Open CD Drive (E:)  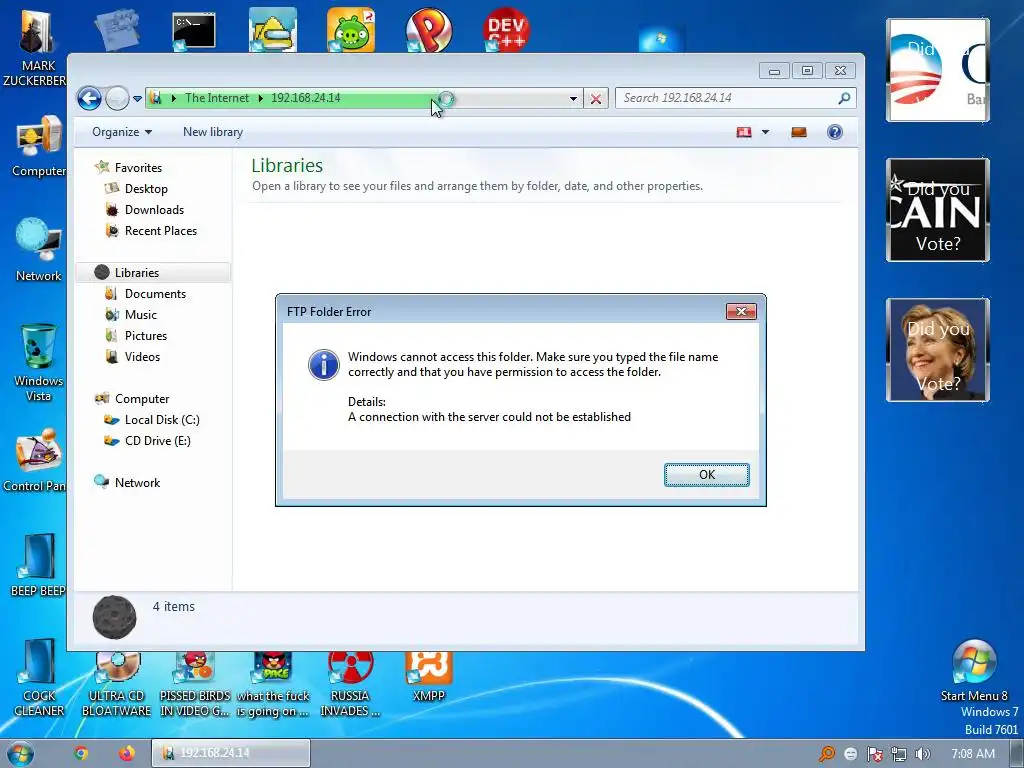click(157, 441)
